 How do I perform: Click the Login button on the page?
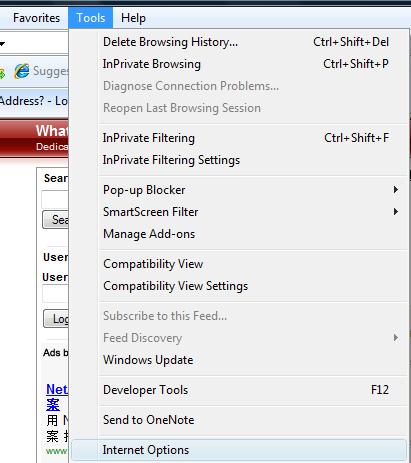coord(56,319)
